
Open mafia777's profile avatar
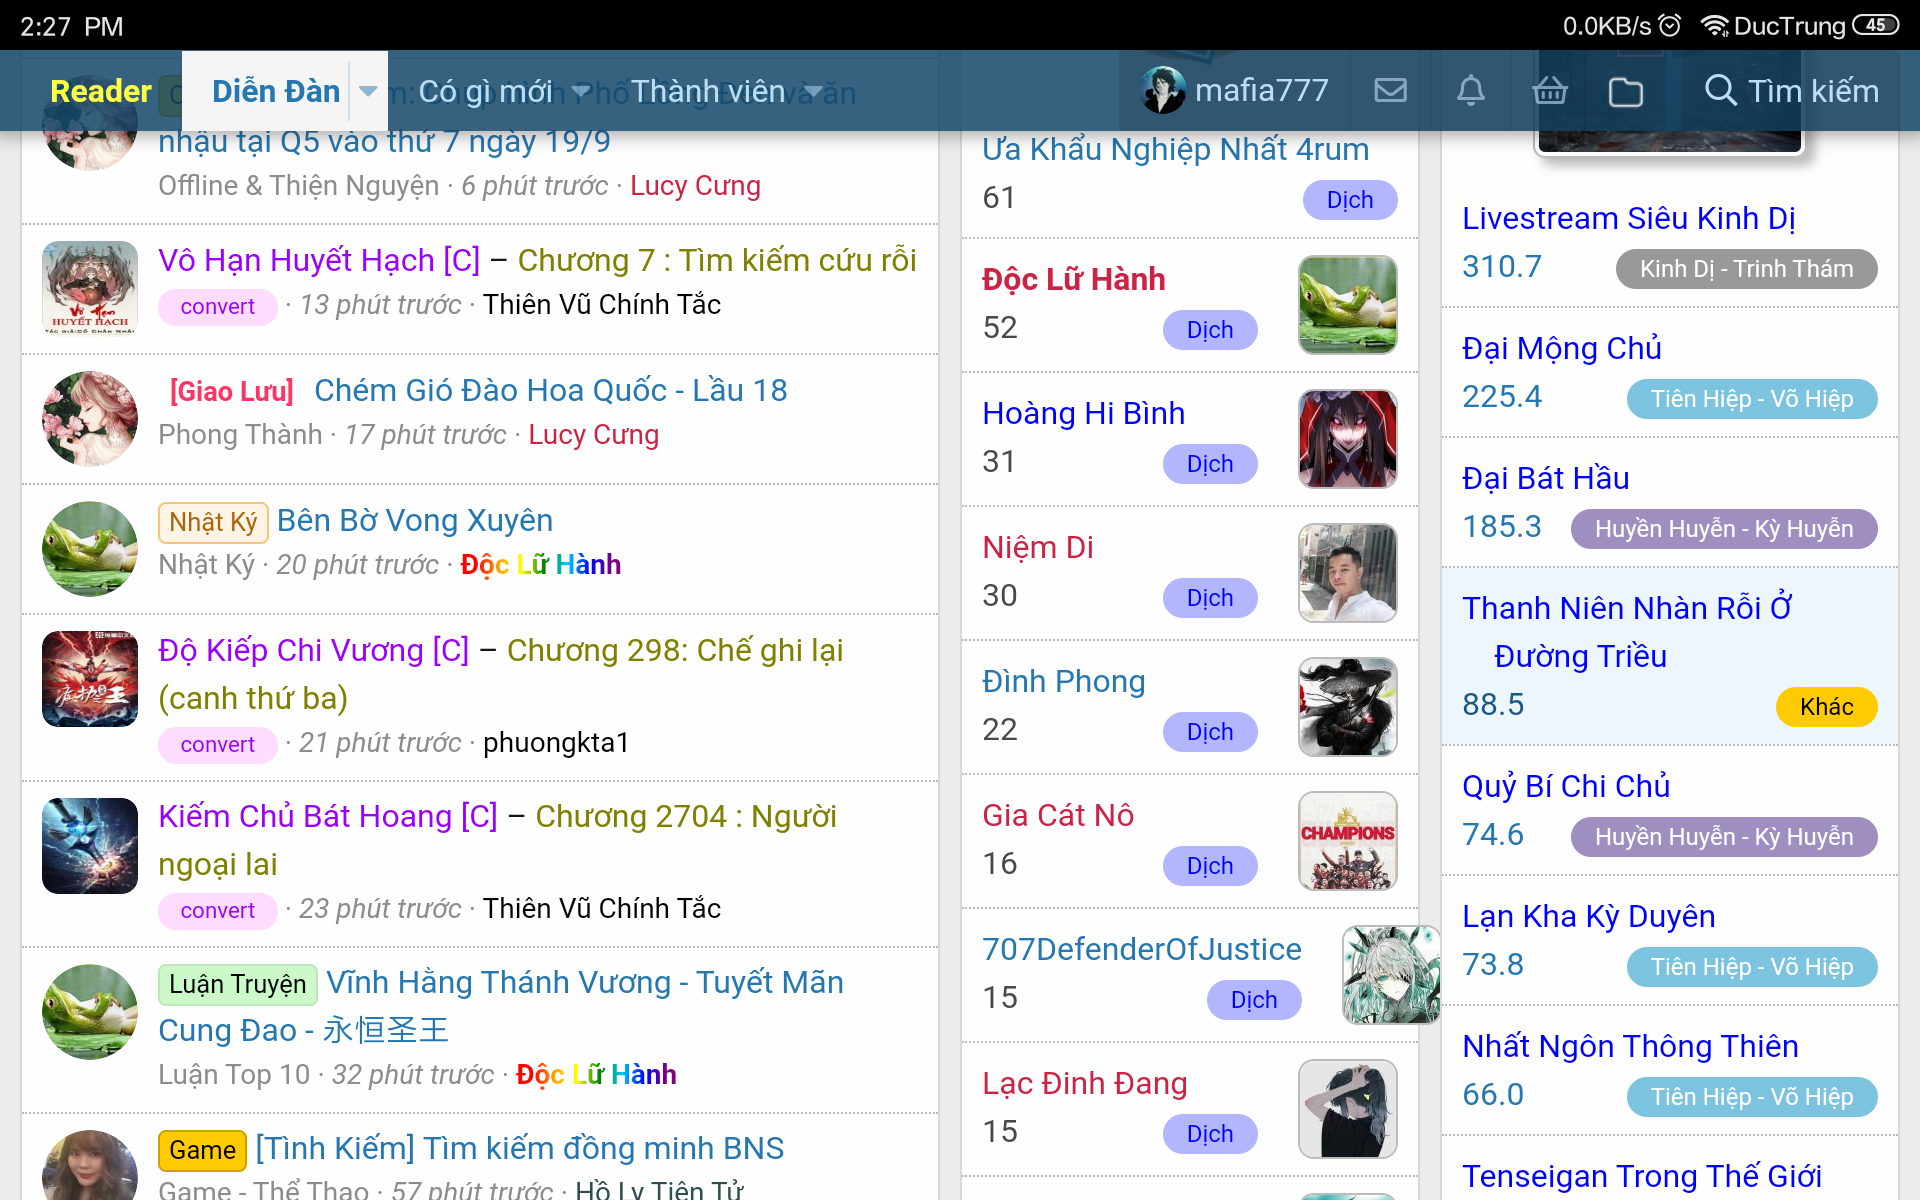[x=1163, y=89]
